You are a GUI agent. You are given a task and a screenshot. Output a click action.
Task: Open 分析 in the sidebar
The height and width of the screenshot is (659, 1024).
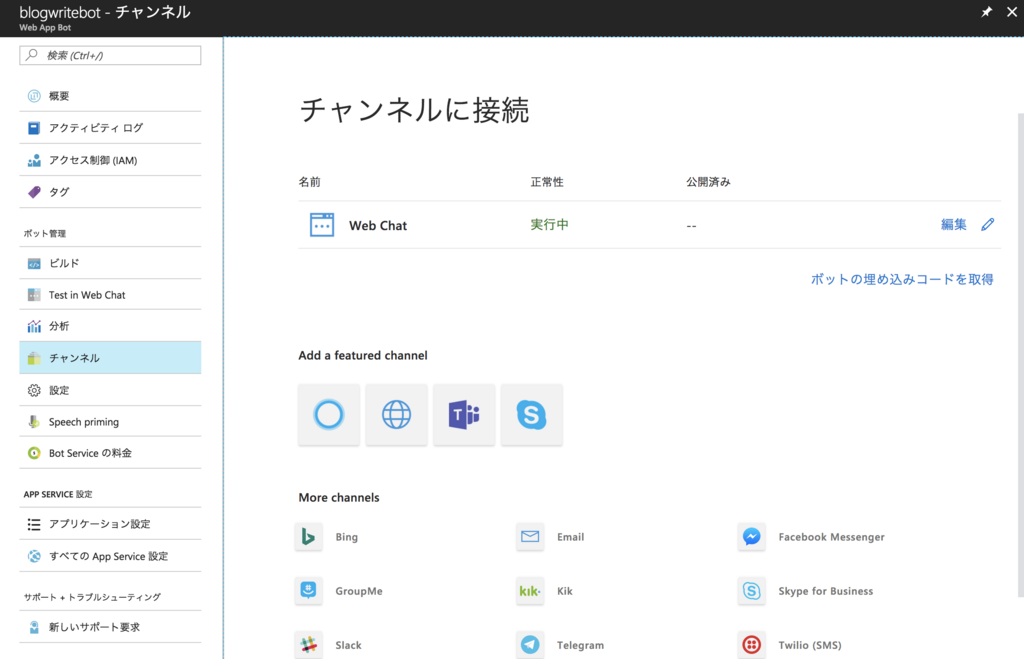point(110,326)
